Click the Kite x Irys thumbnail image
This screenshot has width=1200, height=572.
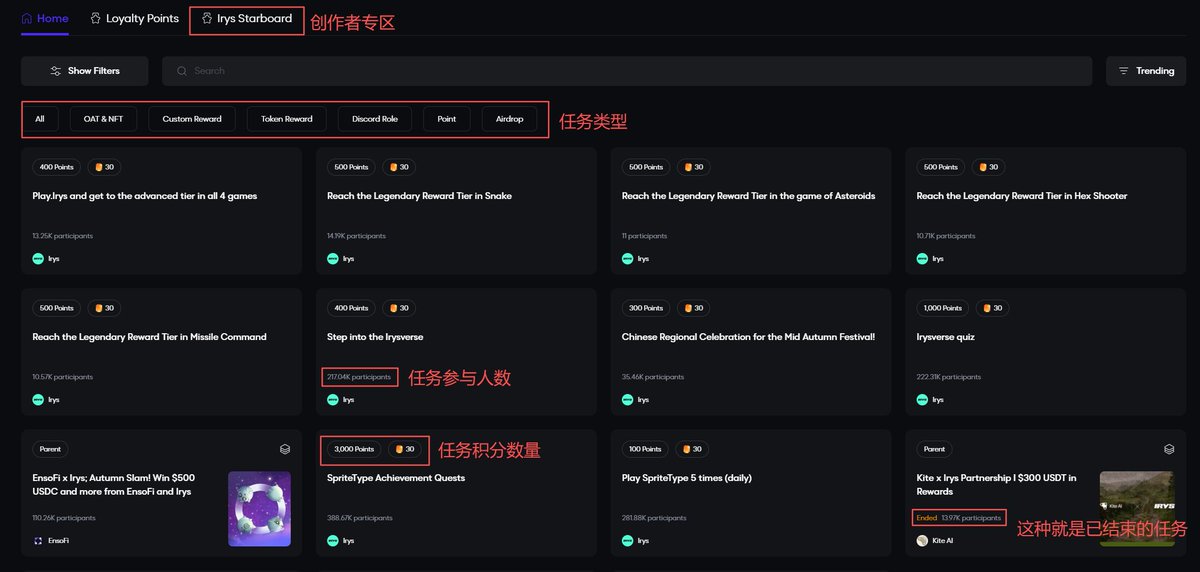click(x=1136, y=509)
